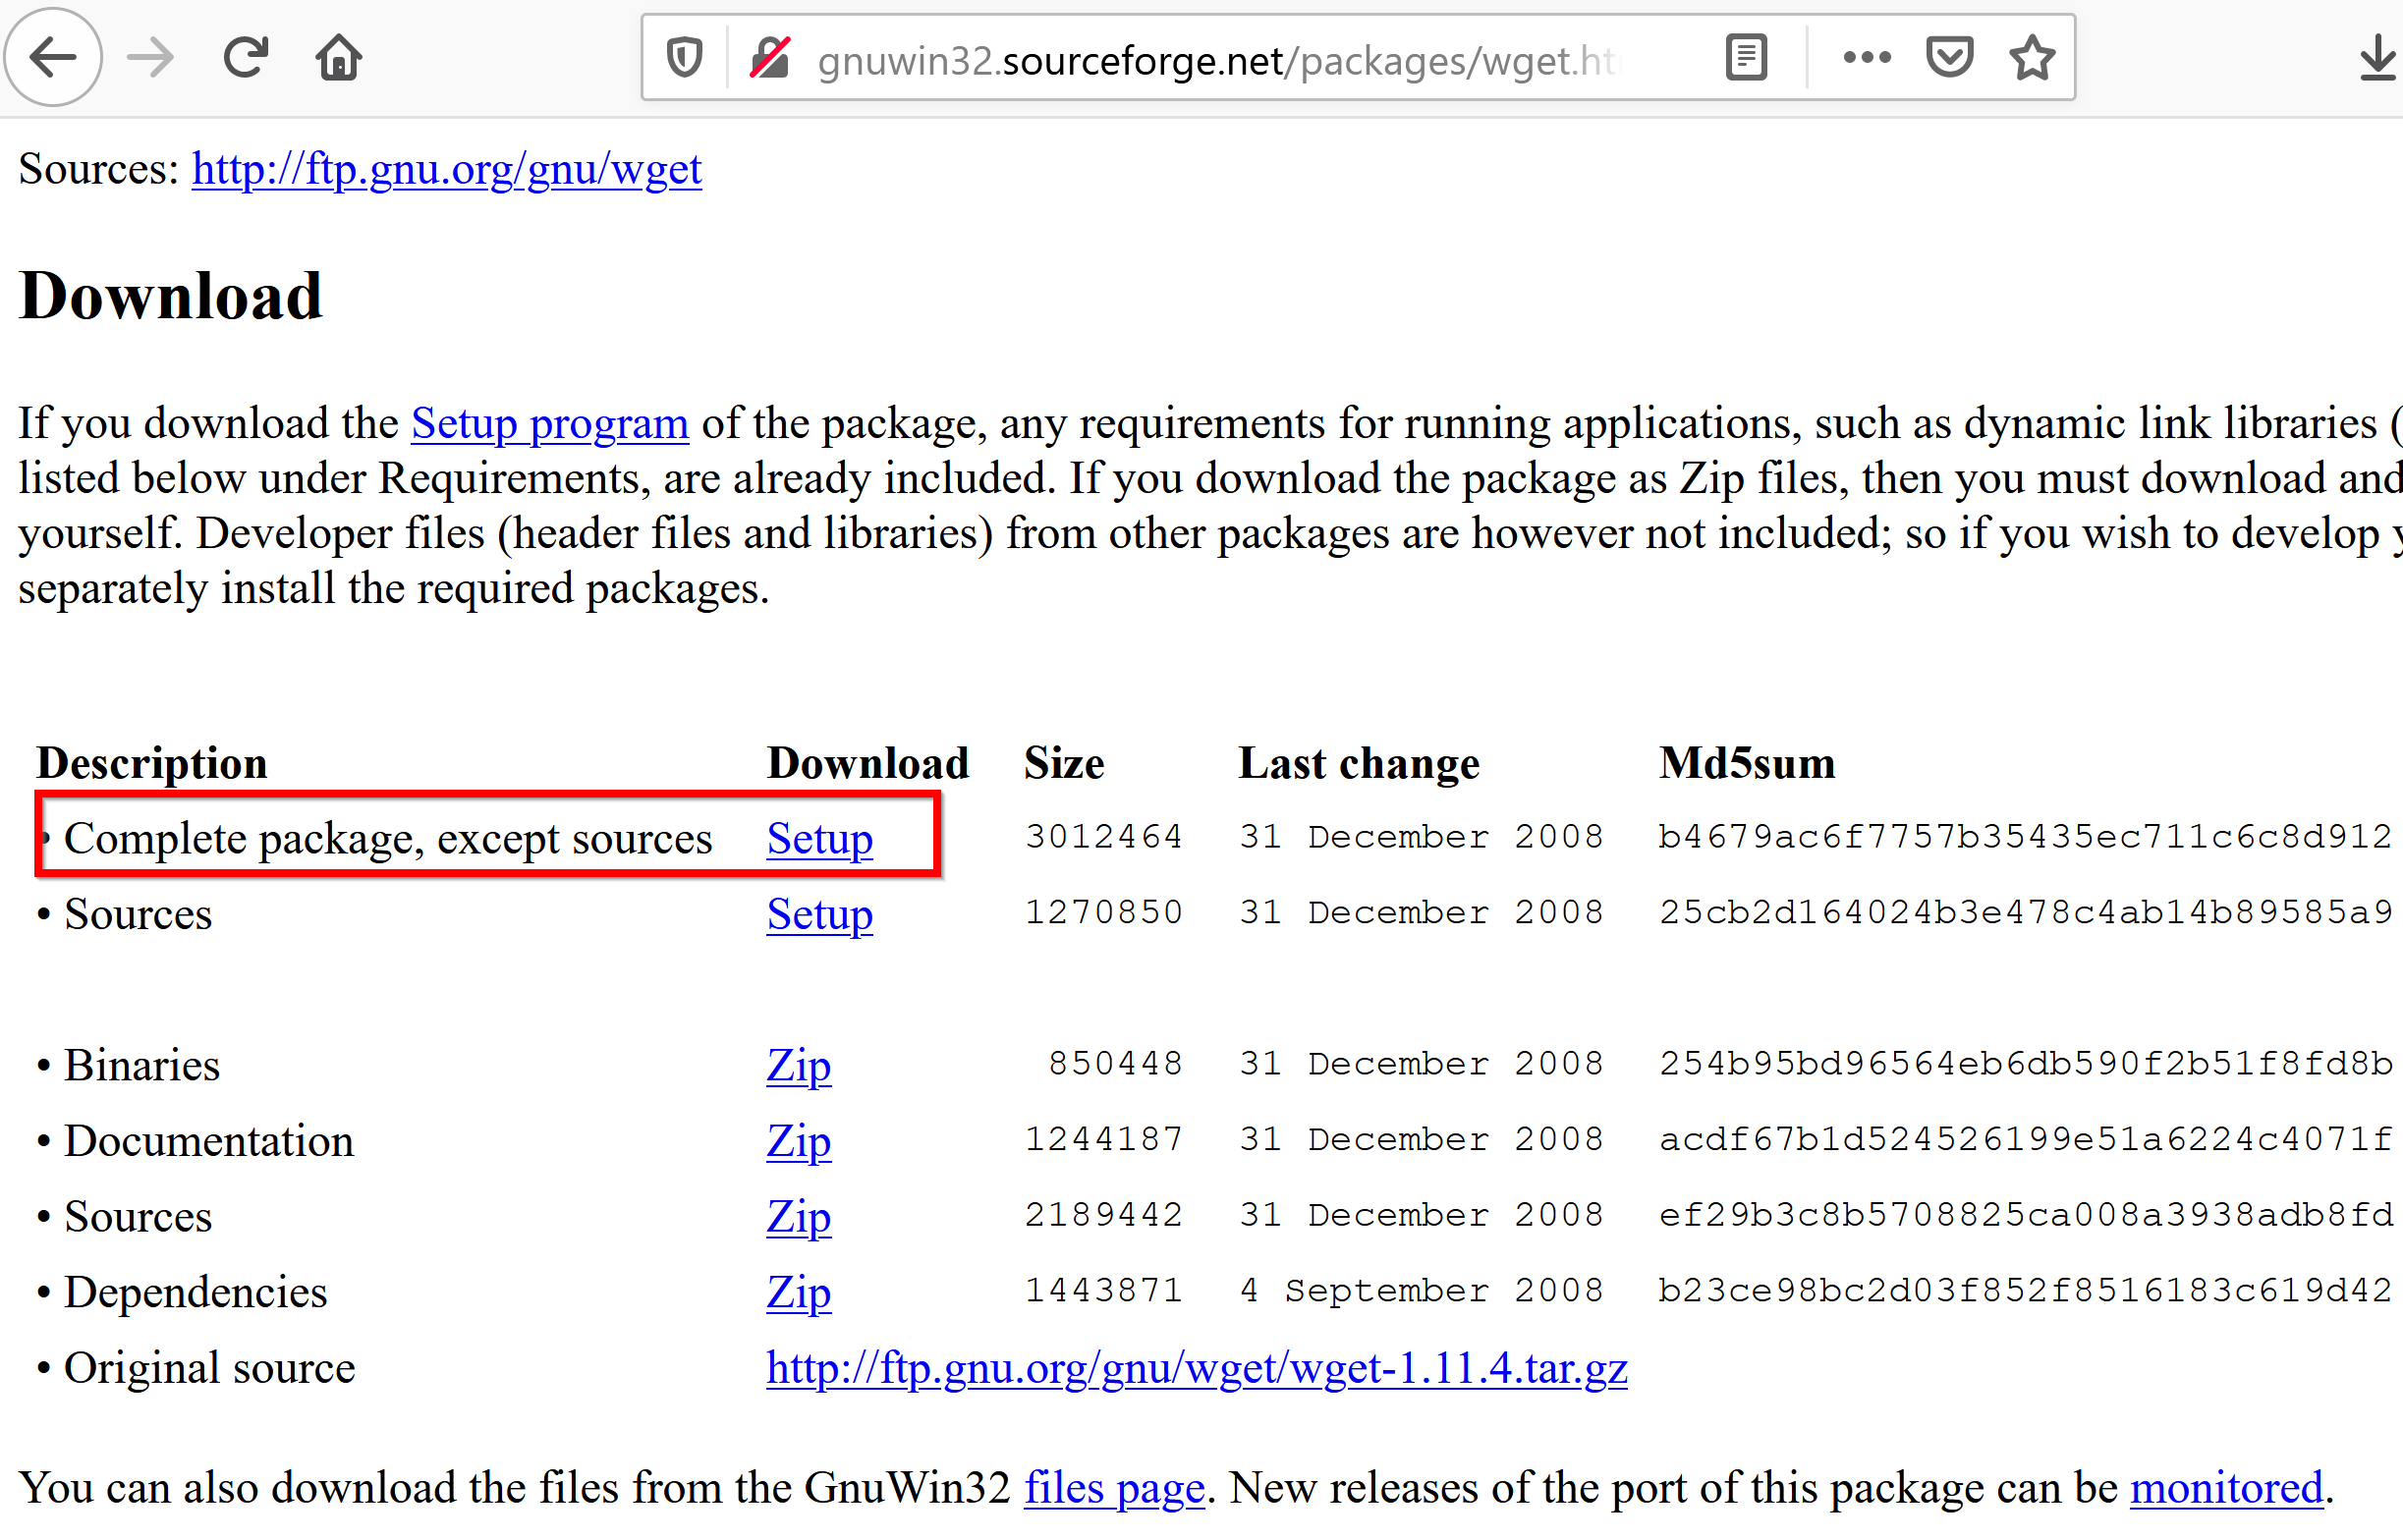Screen dimensions: 2403x1540
Task: Reload the current page
Action: pyautogui.click(x=245, y=57)
